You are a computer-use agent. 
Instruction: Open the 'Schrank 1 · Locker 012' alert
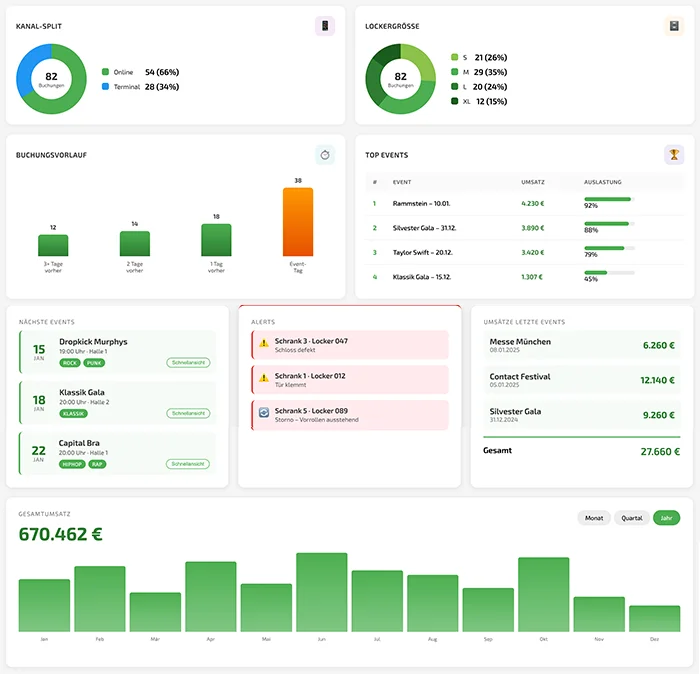350,379
